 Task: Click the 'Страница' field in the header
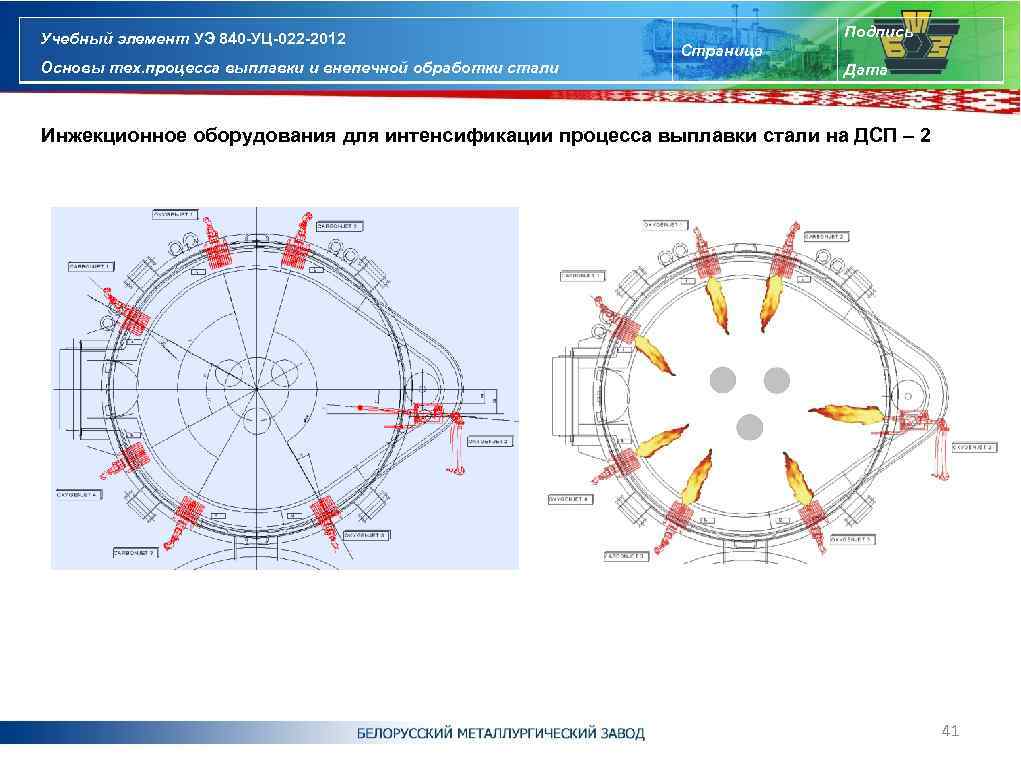tap(721, 51)
